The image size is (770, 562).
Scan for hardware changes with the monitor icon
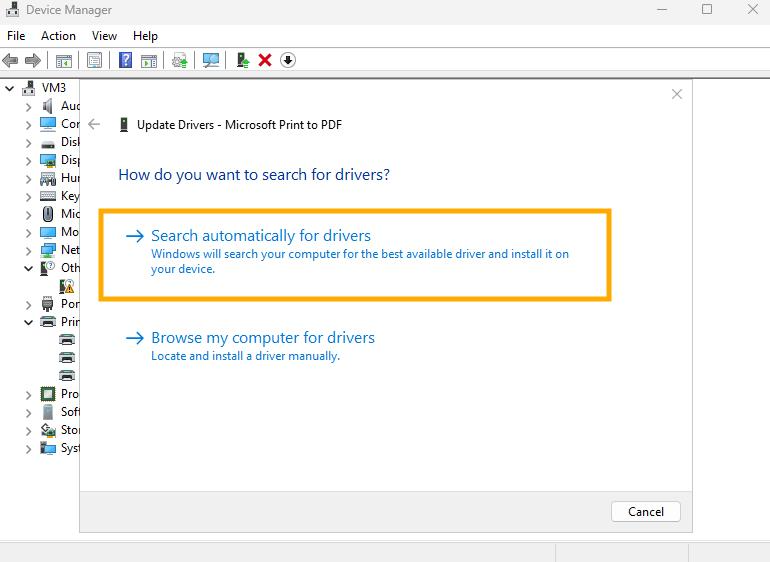click(x=211, y=60)
